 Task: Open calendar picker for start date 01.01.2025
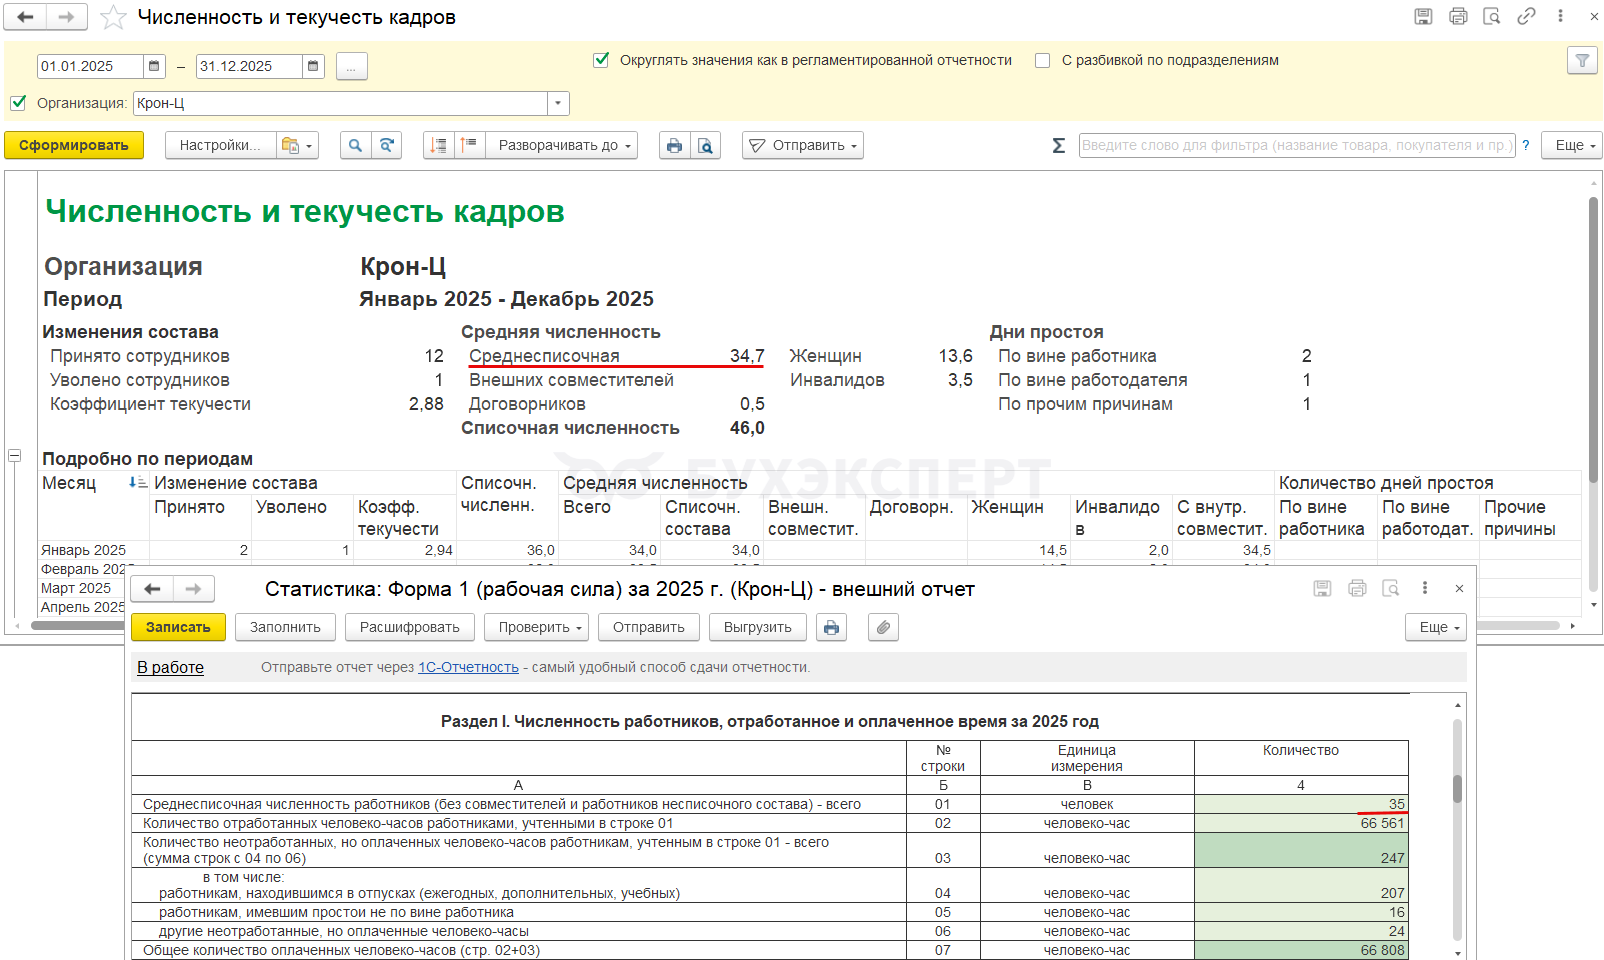click(x=154, y=66)
